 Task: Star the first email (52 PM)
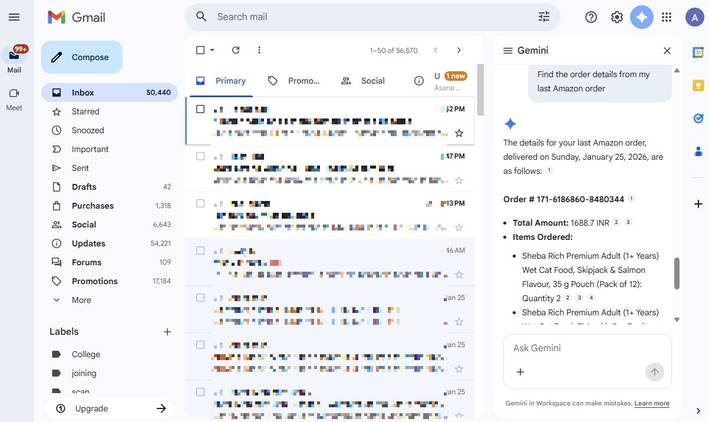click(459, 133)
